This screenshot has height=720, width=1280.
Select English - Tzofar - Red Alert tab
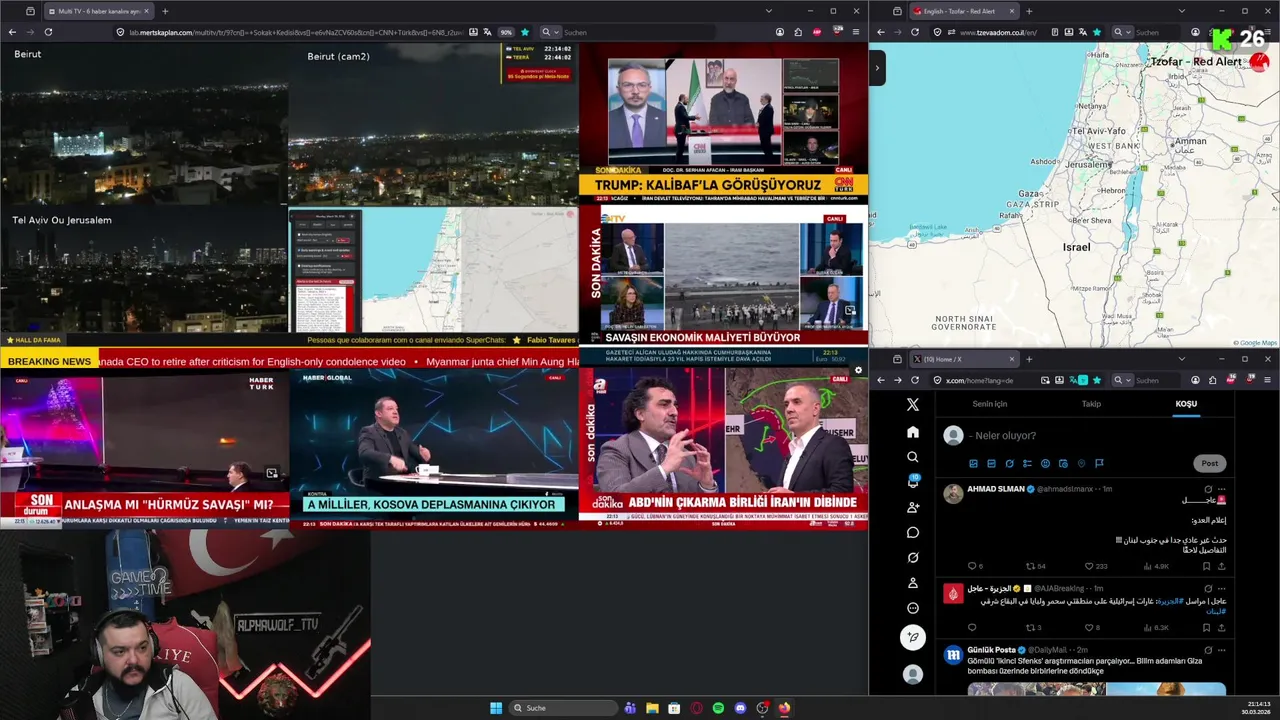point(963,11)
